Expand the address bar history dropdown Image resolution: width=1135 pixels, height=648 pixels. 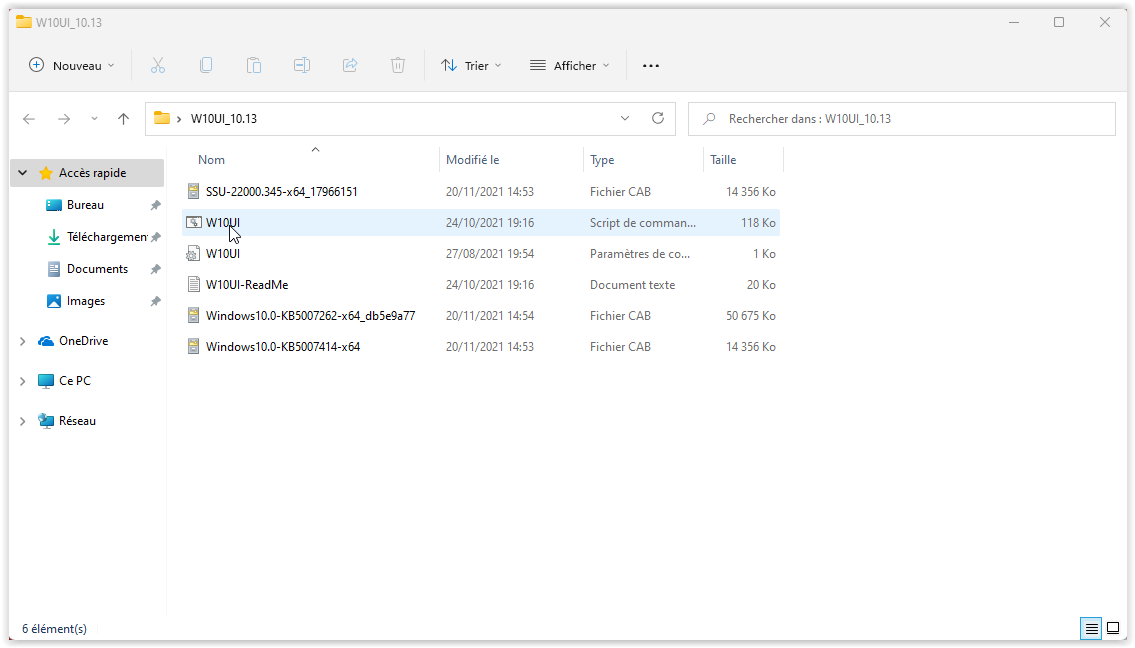pyautogui.click(x=625, y=118)
